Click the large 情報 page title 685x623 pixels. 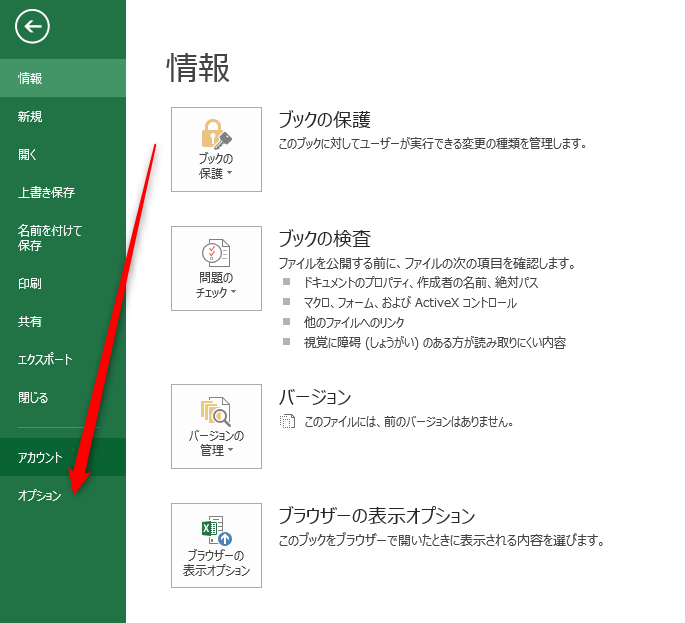coord(198,68)
